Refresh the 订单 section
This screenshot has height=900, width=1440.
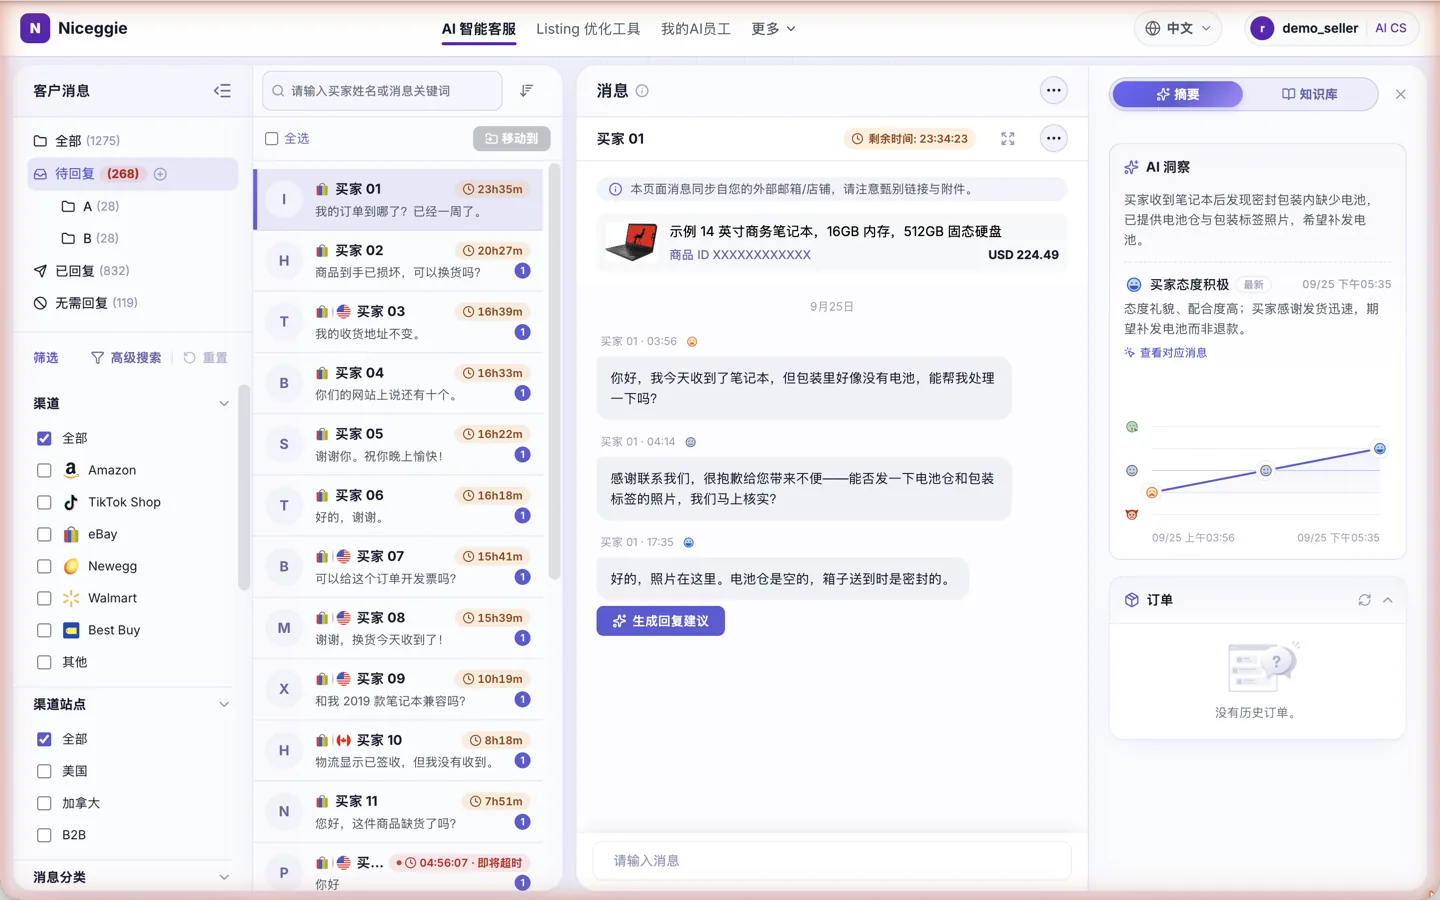(x=1364, y=600)
